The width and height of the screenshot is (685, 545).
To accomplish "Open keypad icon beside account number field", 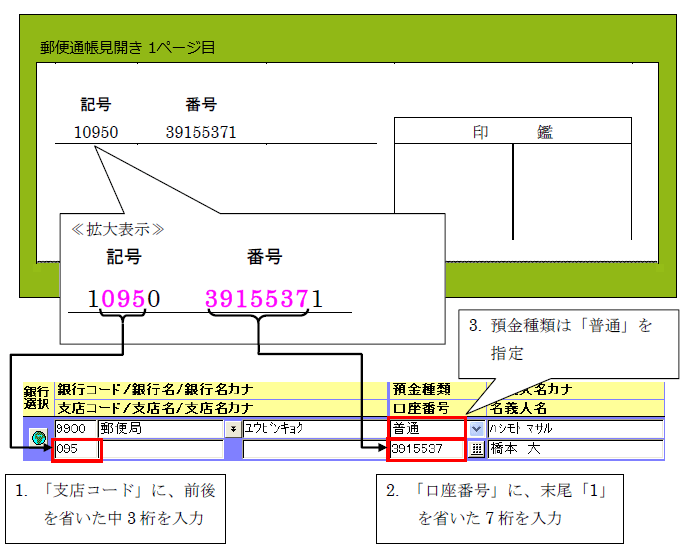I will [476, 449].
